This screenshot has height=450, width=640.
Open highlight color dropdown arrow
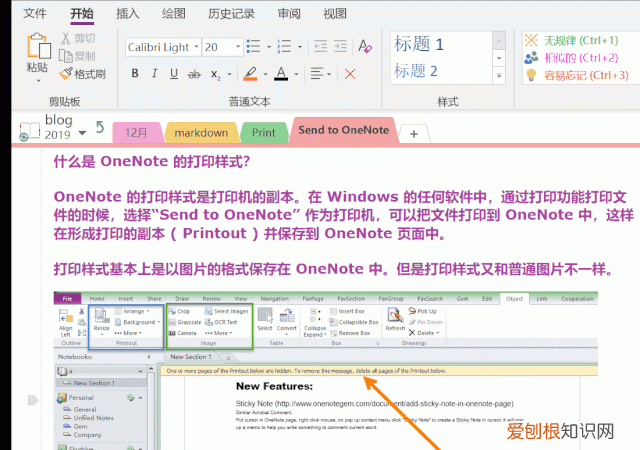pos(265,74)
